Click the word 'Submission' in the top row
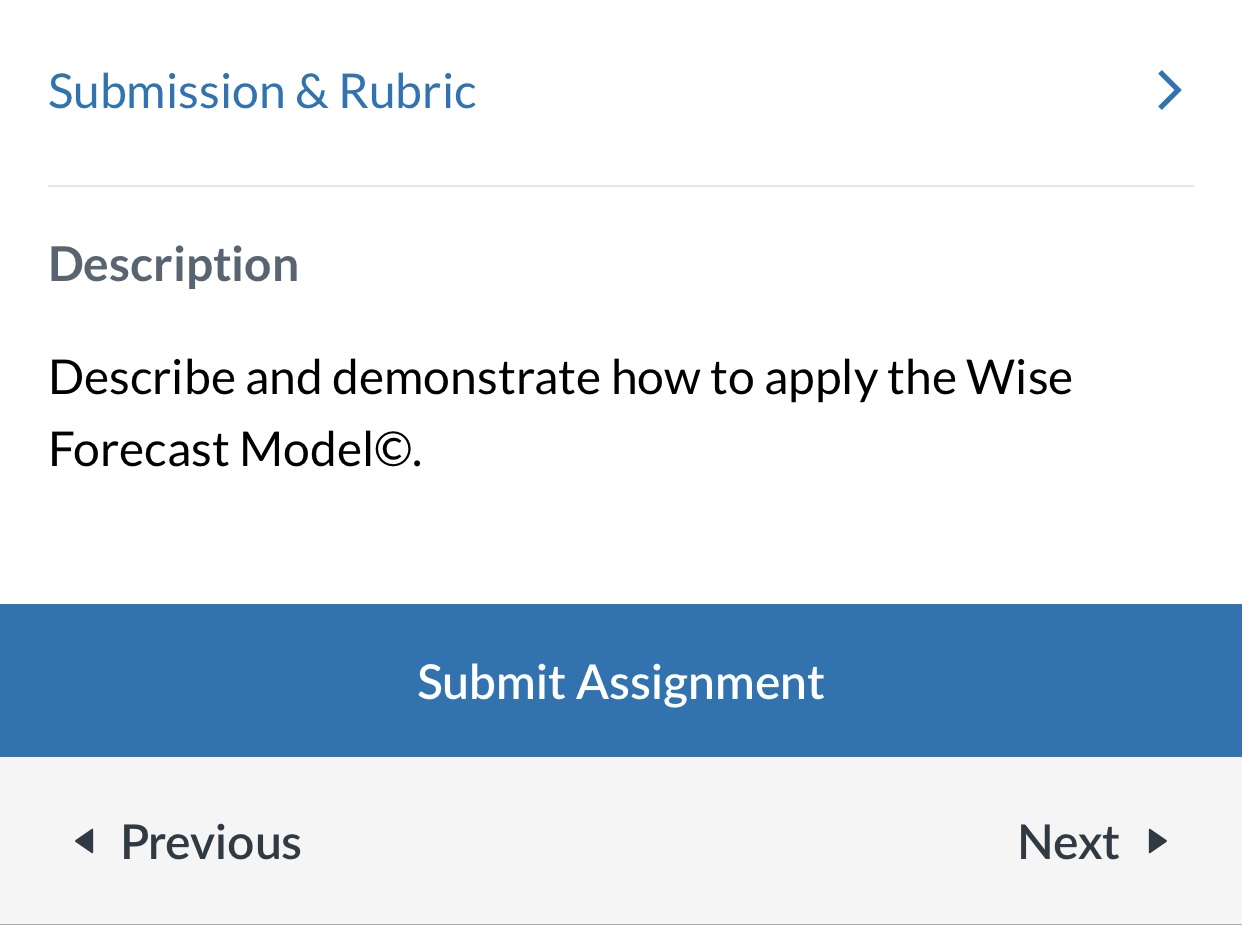 [x=165, y=92]
